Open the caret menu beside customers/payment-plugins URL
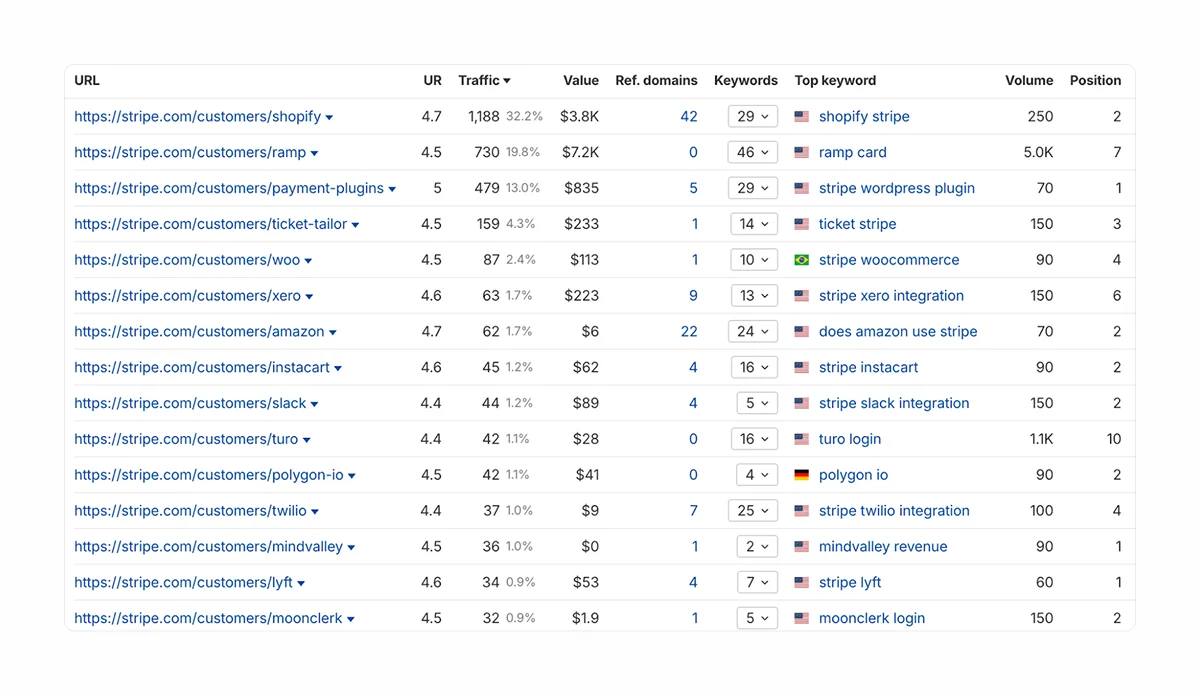Image resolution: width=1200 pixels, height=696 pixels. point(392,189)
